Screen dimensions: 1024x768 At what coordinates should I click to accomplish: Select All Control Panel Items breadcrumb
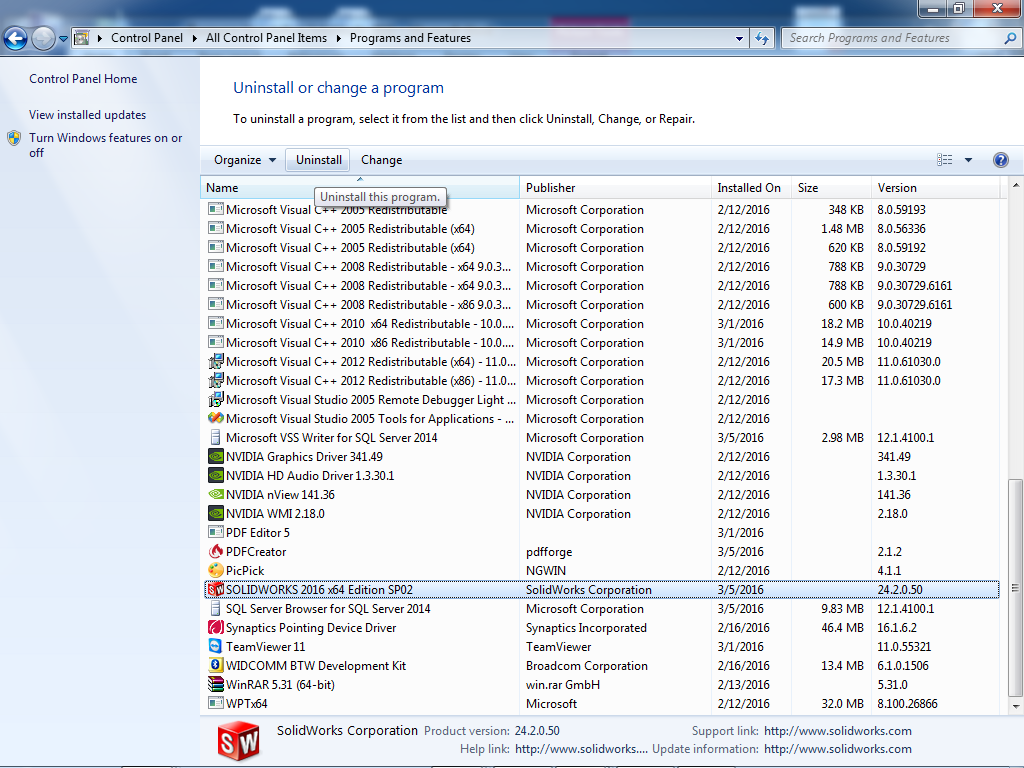coord(266,38)
